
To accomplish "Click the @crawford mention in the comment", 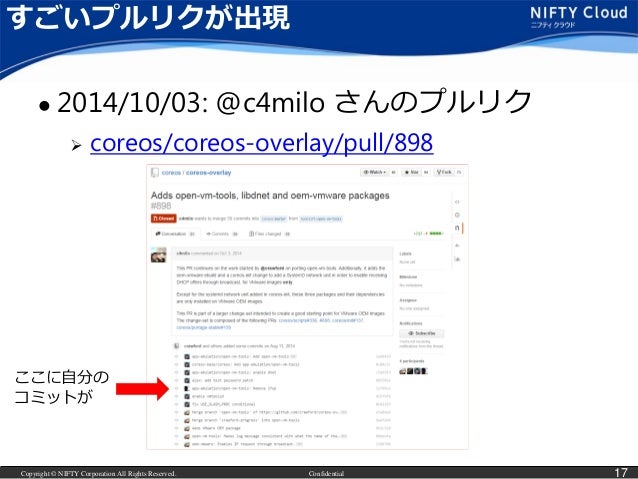I will point(272,269).
